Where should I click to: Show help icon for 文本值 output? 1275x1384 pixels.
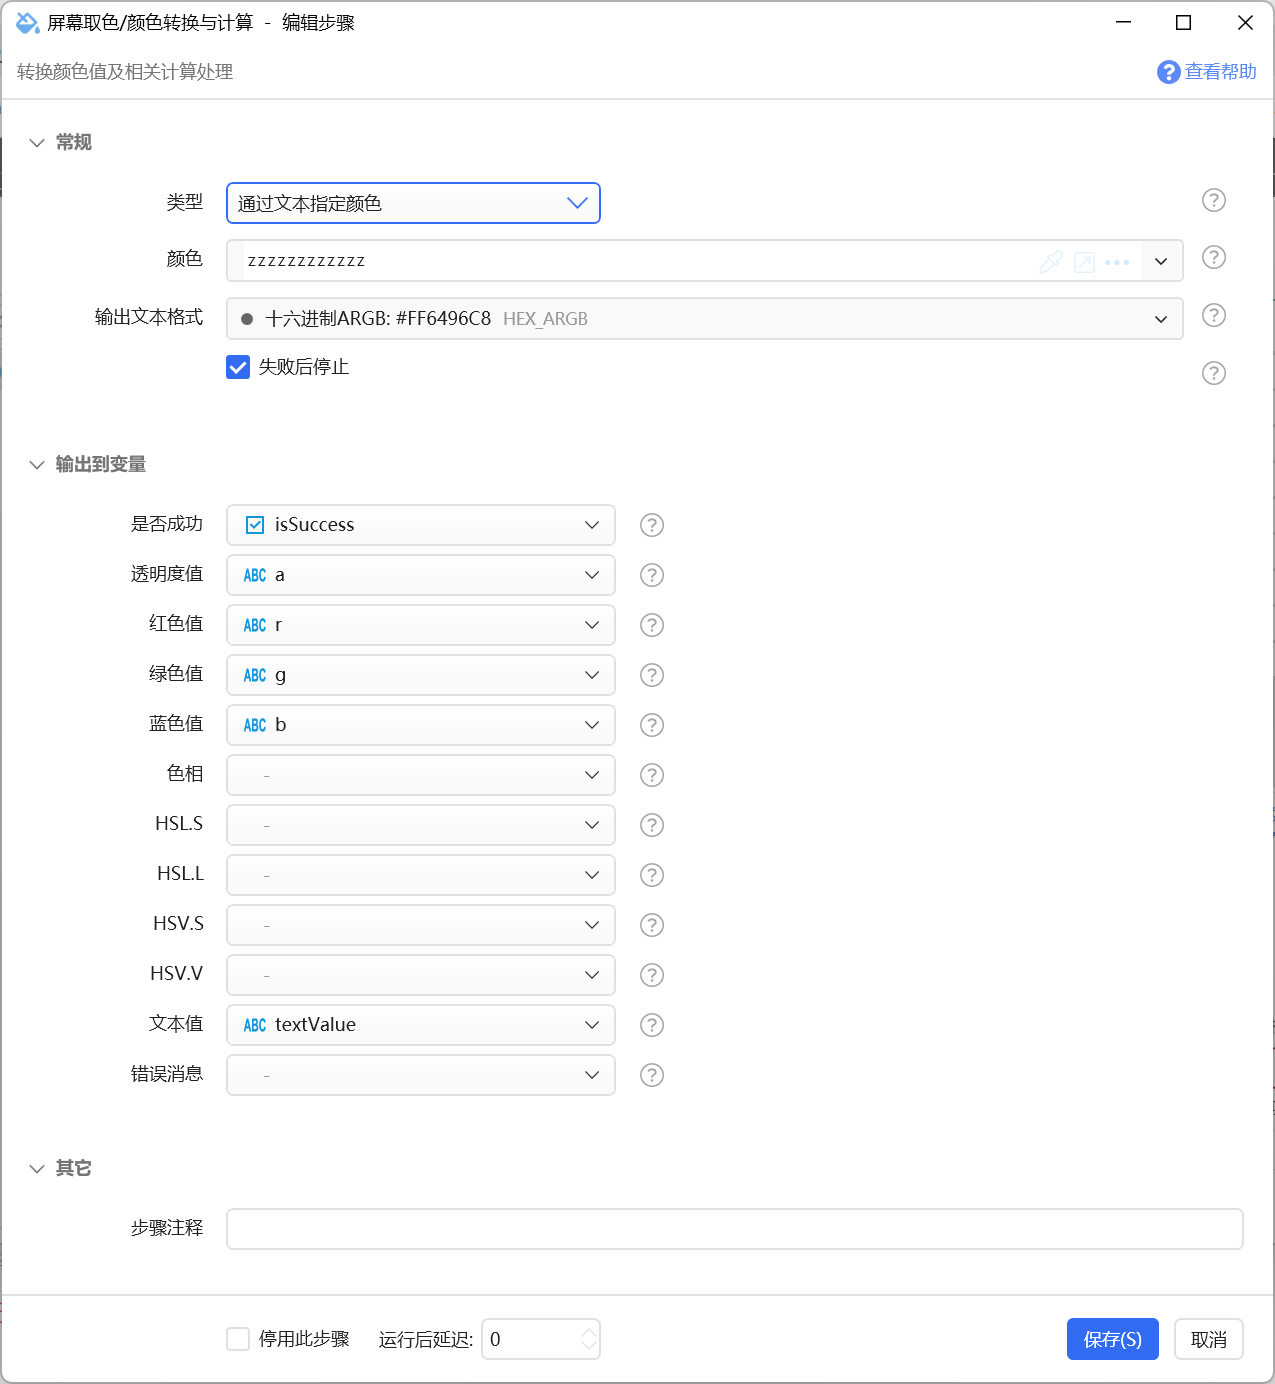coord(652,1025)
